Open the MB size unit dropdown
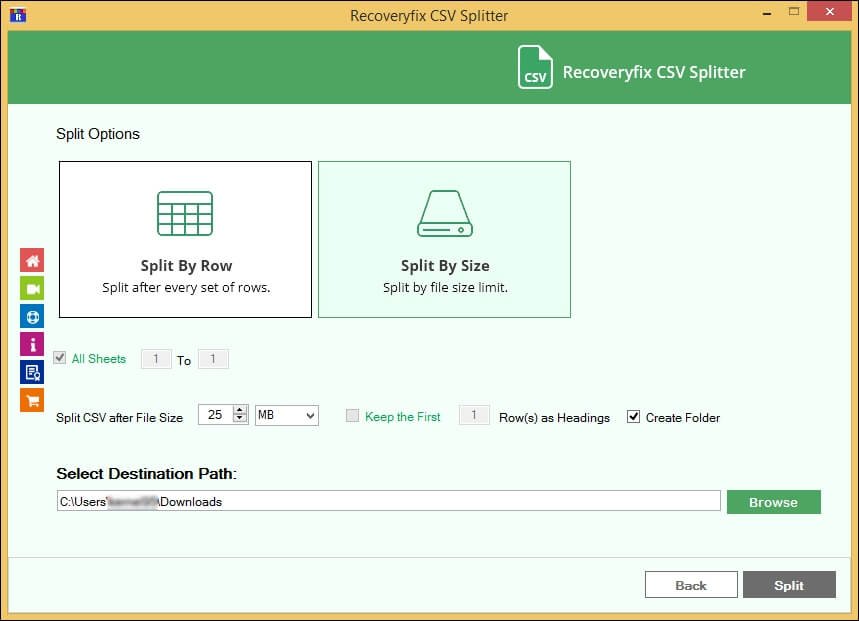859x621 pixels. point(287,415)
